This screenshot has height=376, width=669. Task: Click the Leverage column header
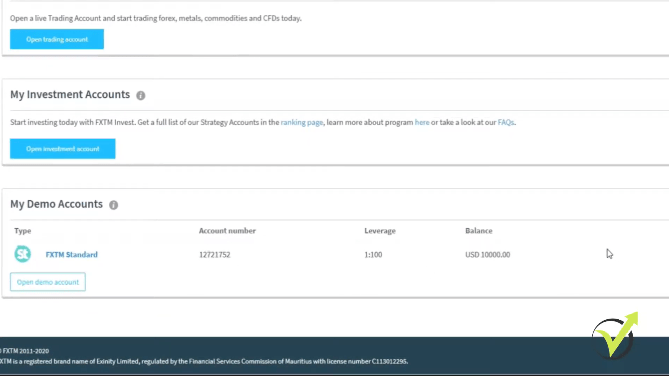(380, 231)
